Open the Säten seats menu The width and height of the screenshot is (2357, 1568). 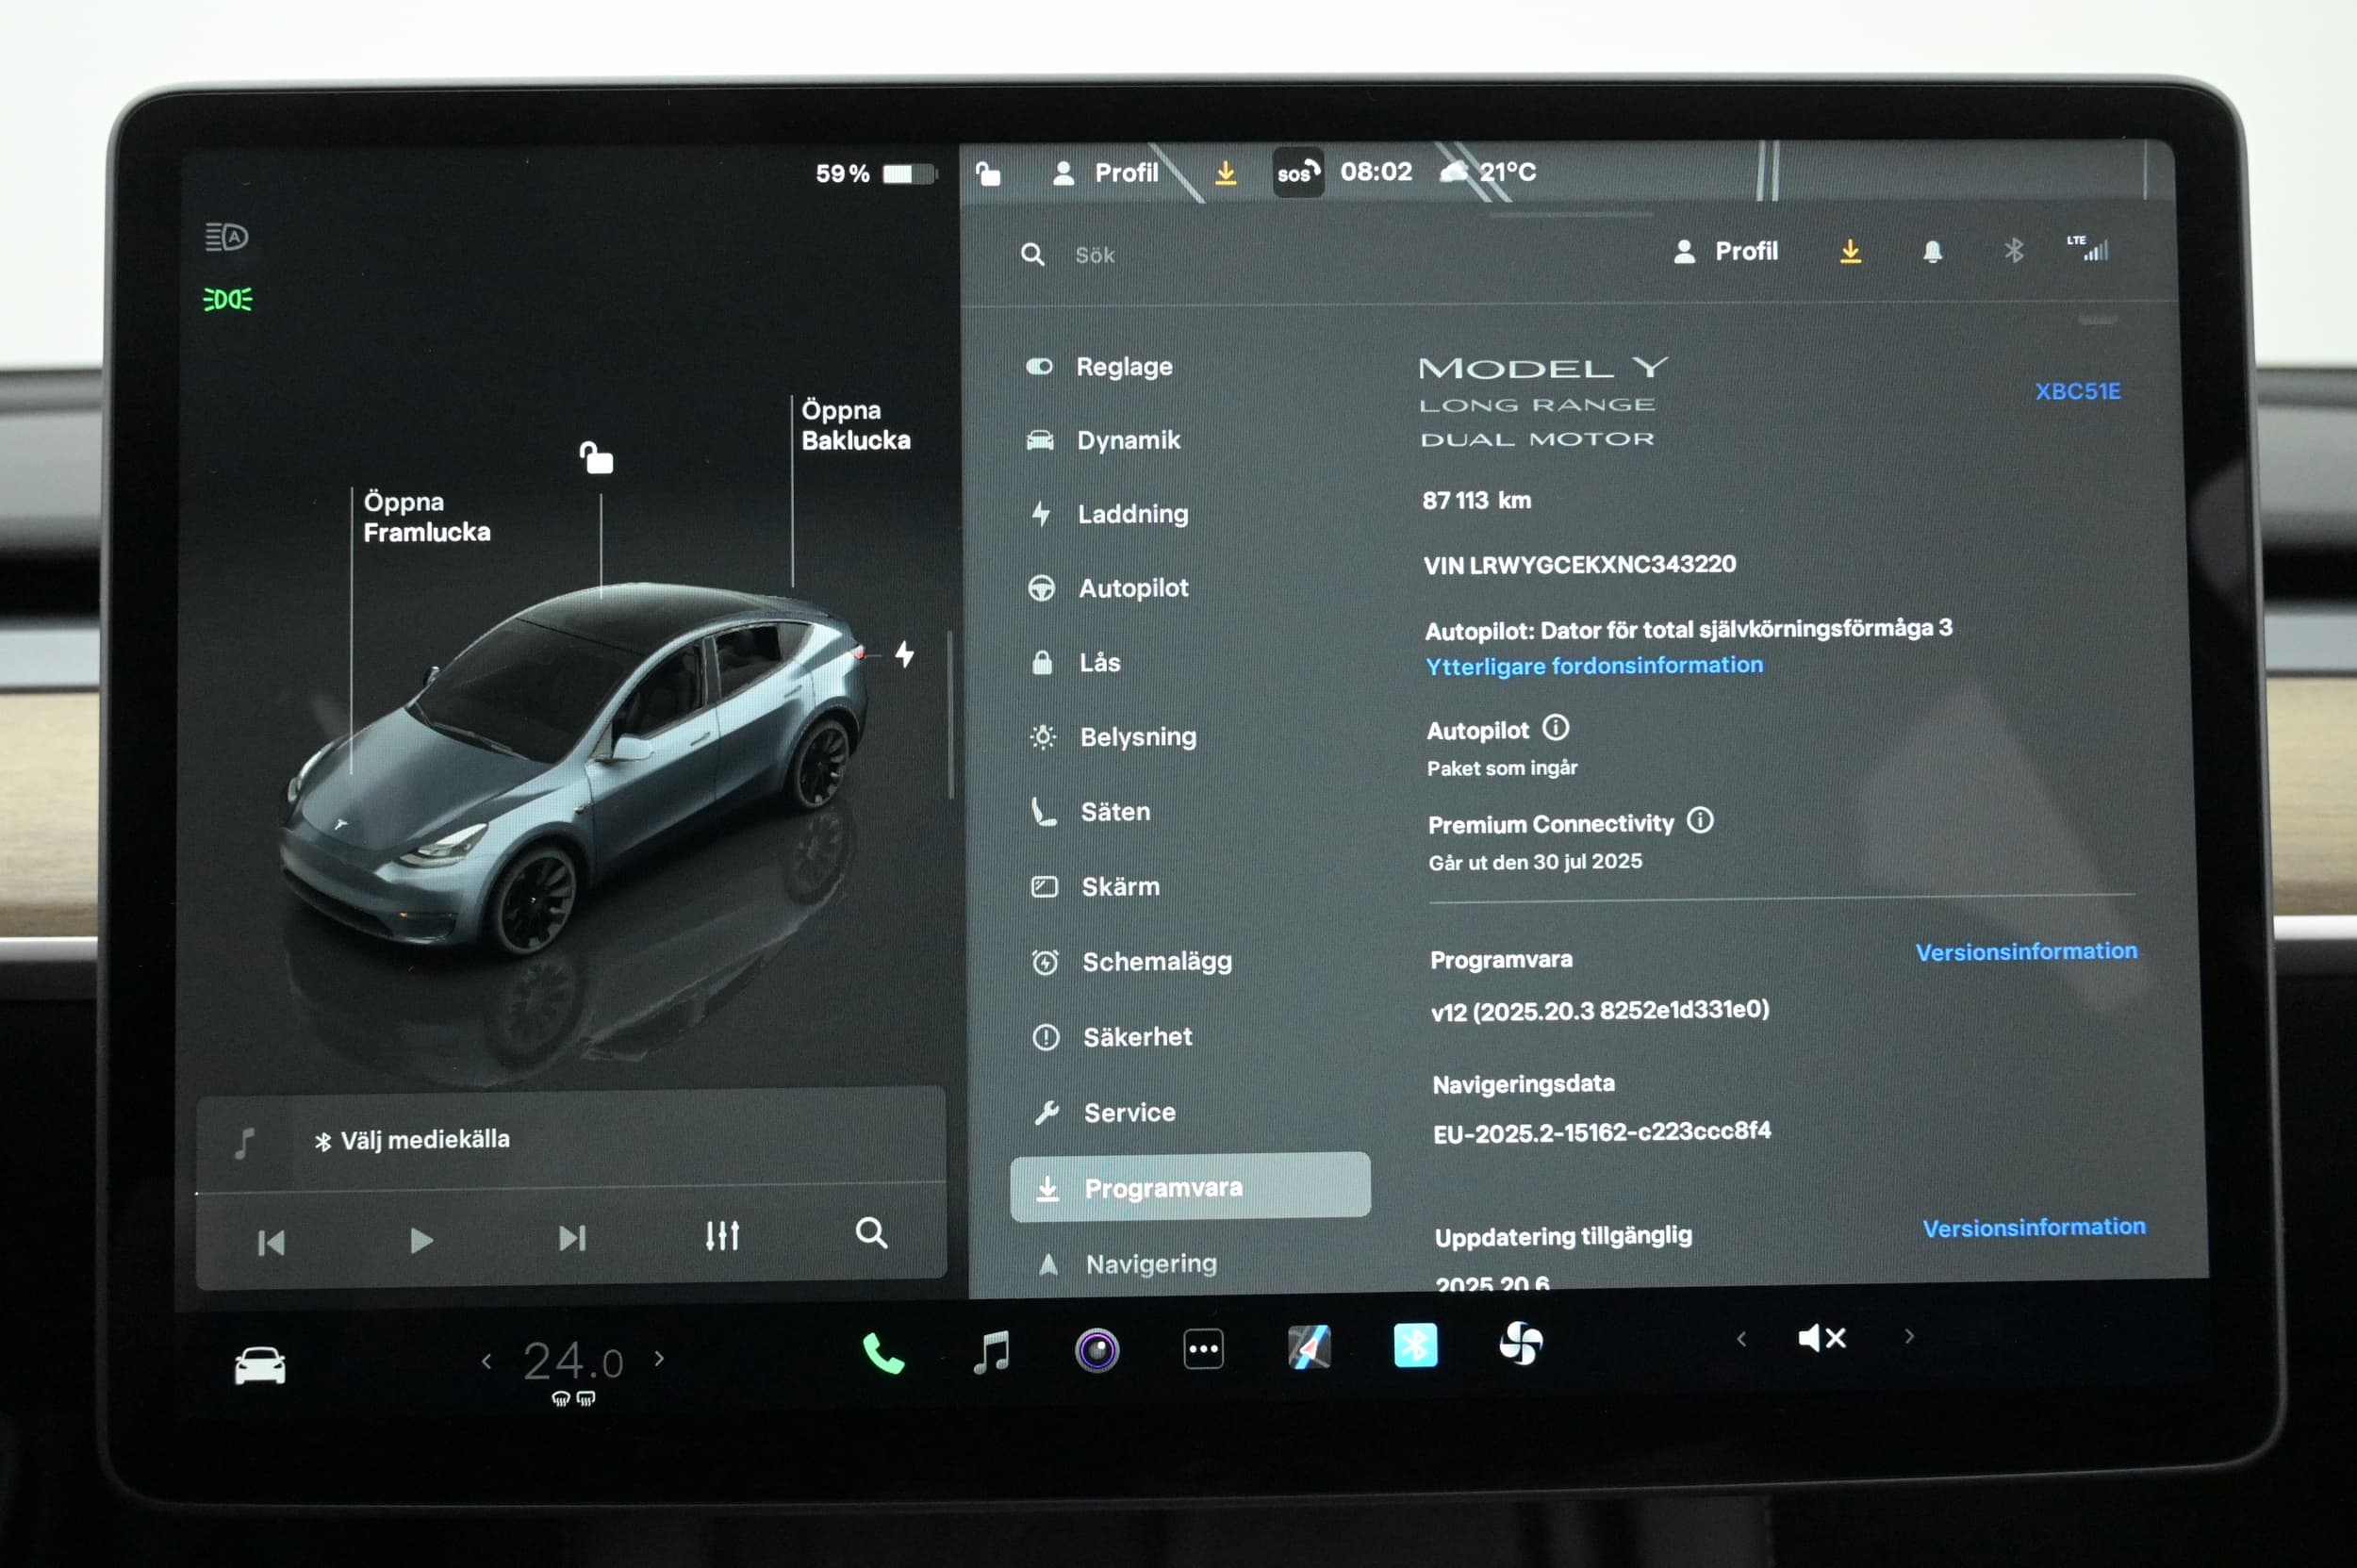[x=1091, y=812]
